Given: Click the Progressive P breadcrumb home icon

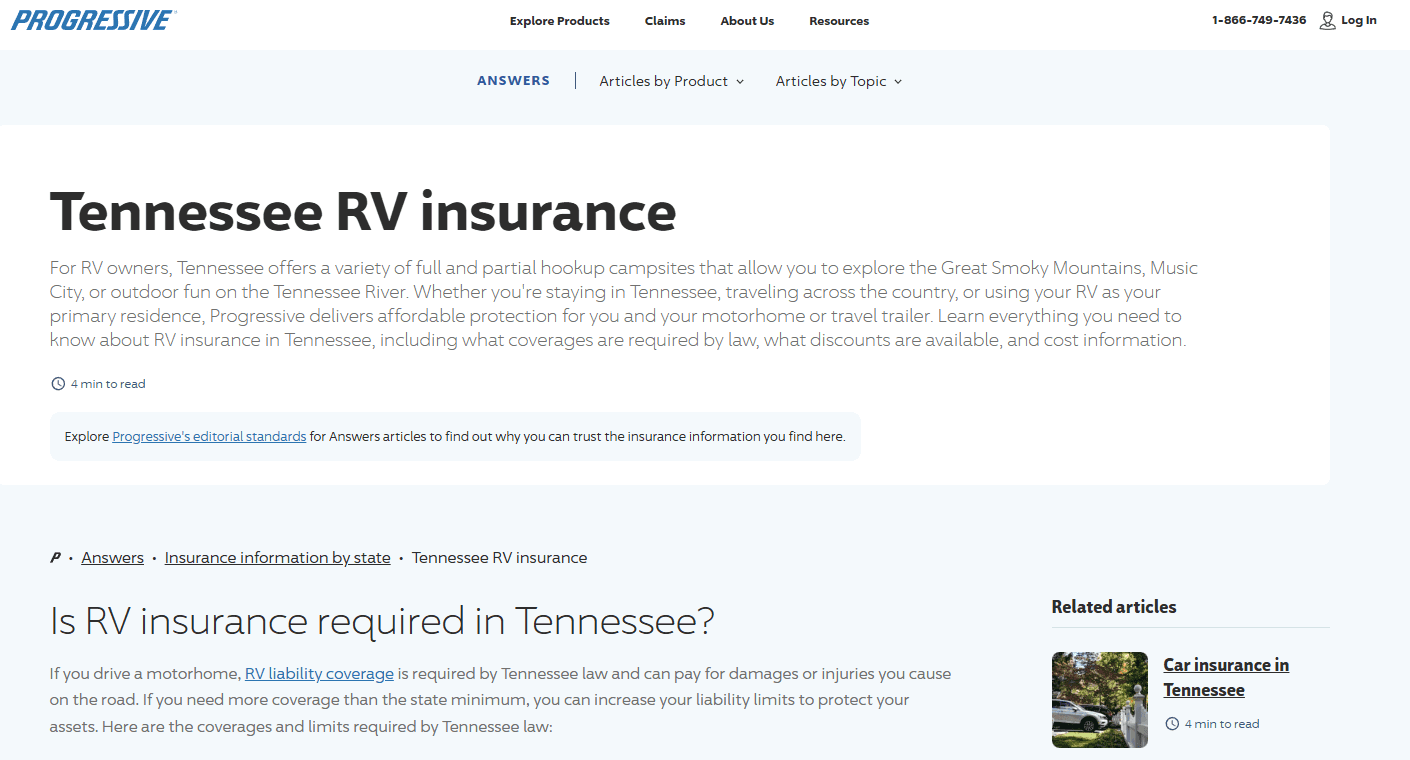Looking at the screenshot, I should (56, 558).
